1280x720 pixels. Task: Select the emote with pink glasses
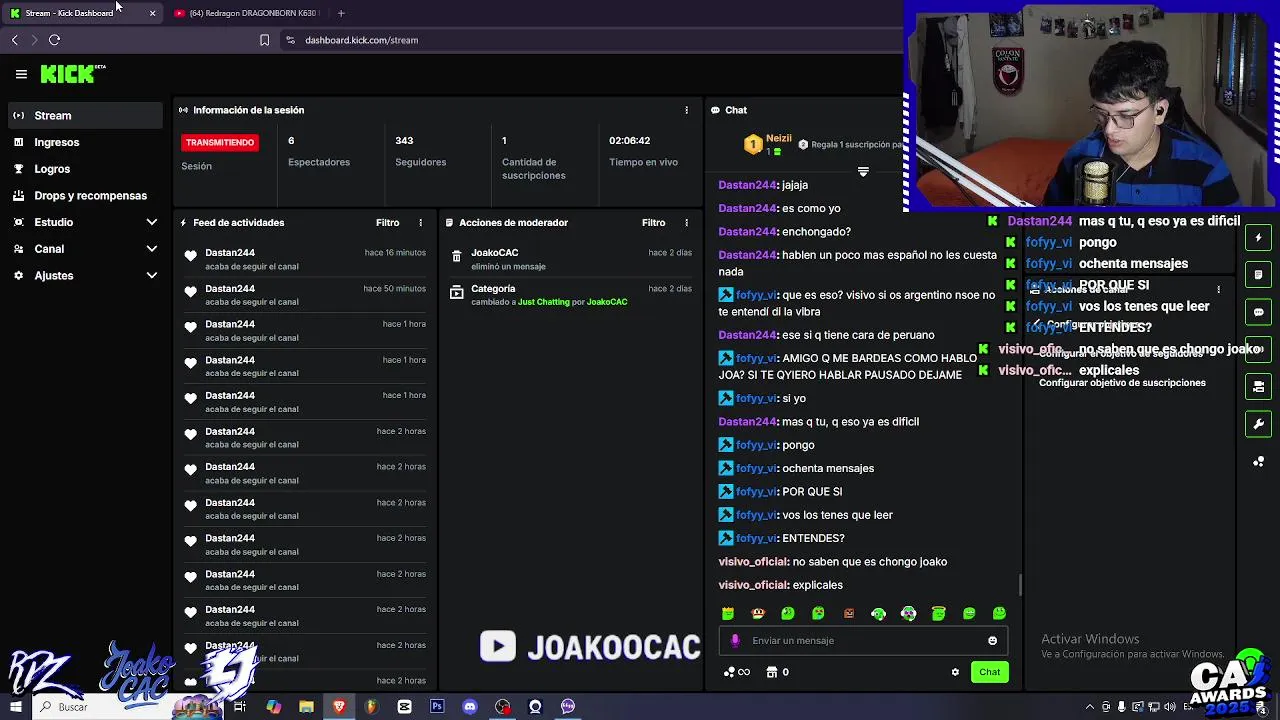pyautogui.click(x=909, y=613)
